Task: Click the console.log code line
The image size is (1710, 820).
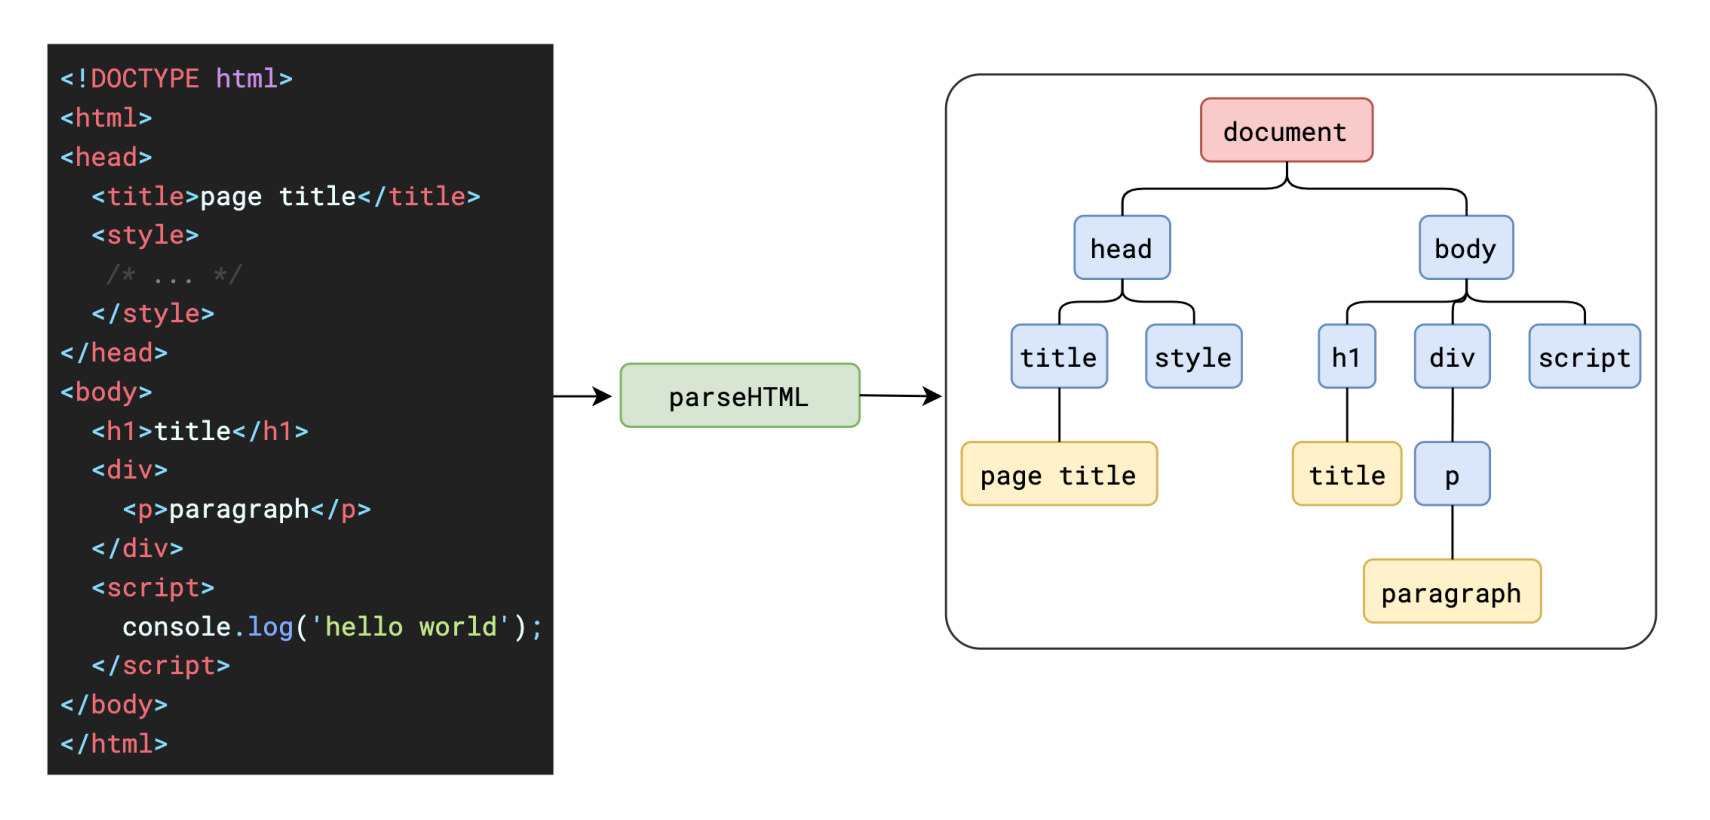Action: [x=332, y=627]
